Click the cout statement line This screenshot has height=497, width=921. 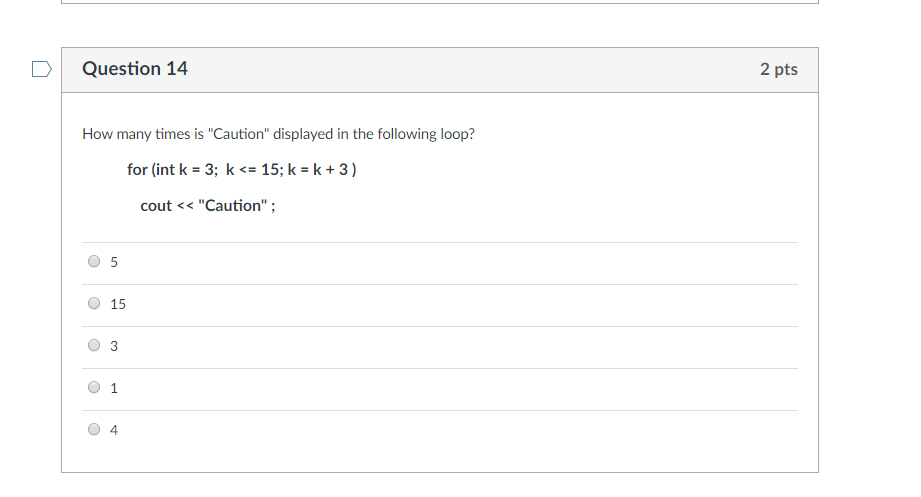(208, 205)
